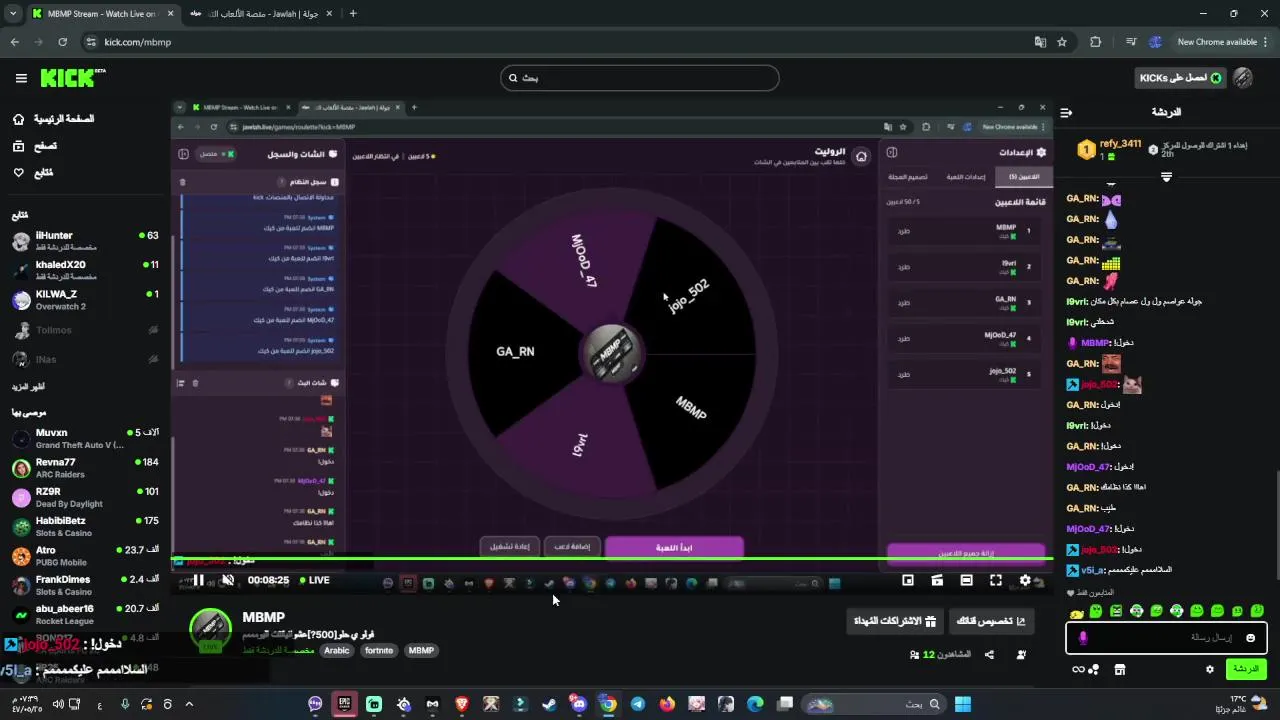Reload the page in Chrome
Viewport: 1280px width, 720px height.
point(62,42)
